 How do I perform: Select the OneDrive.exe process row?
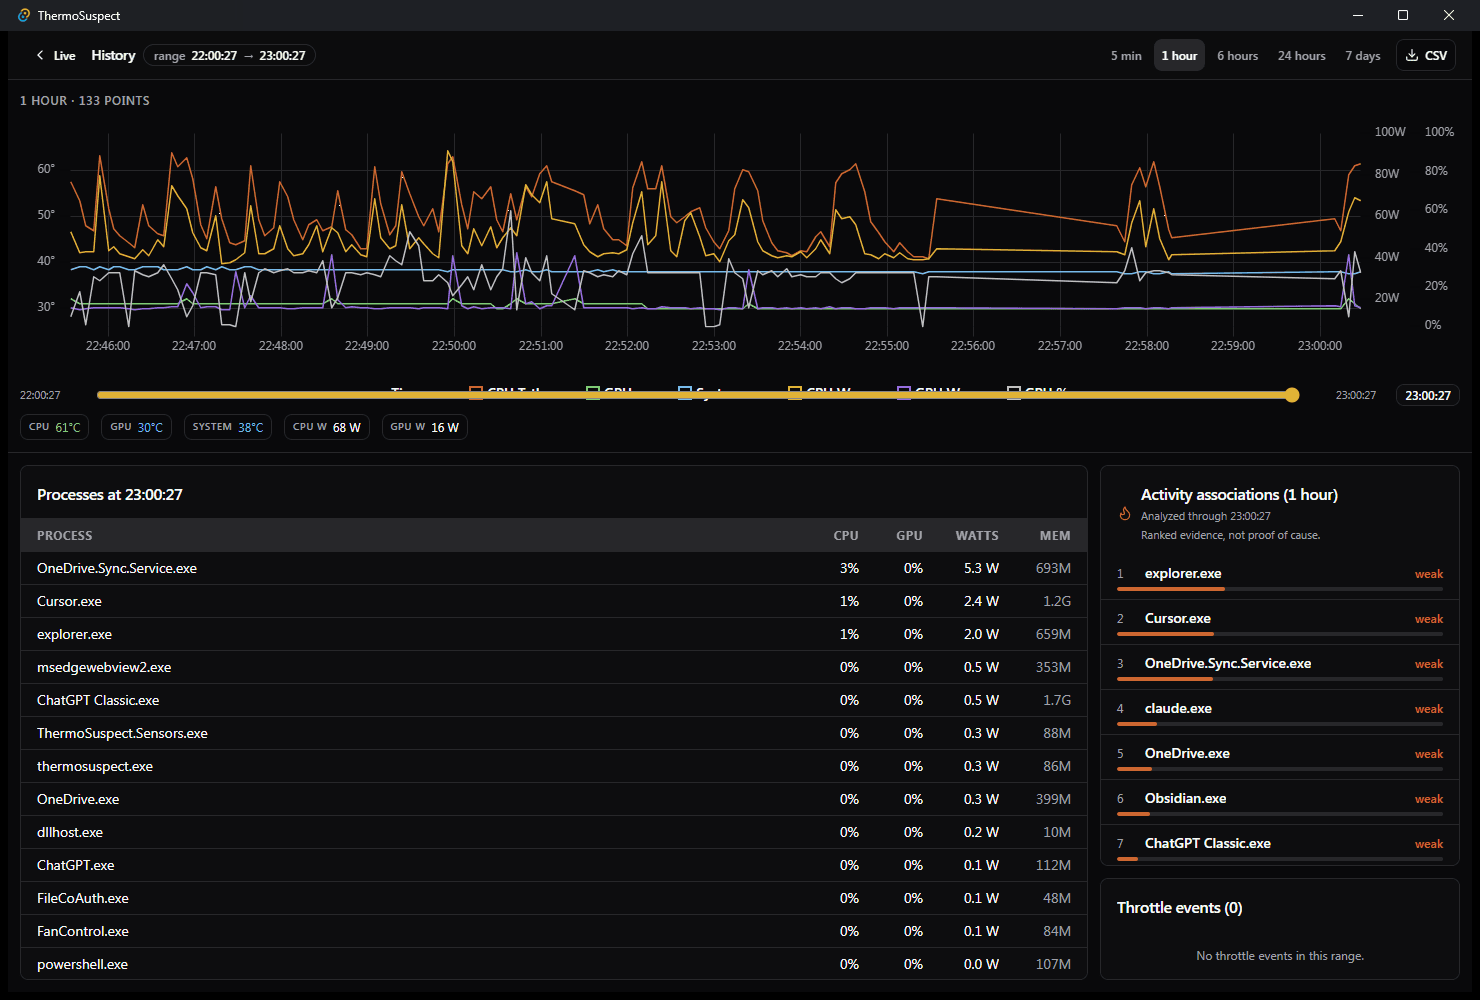tap(554, 799)
